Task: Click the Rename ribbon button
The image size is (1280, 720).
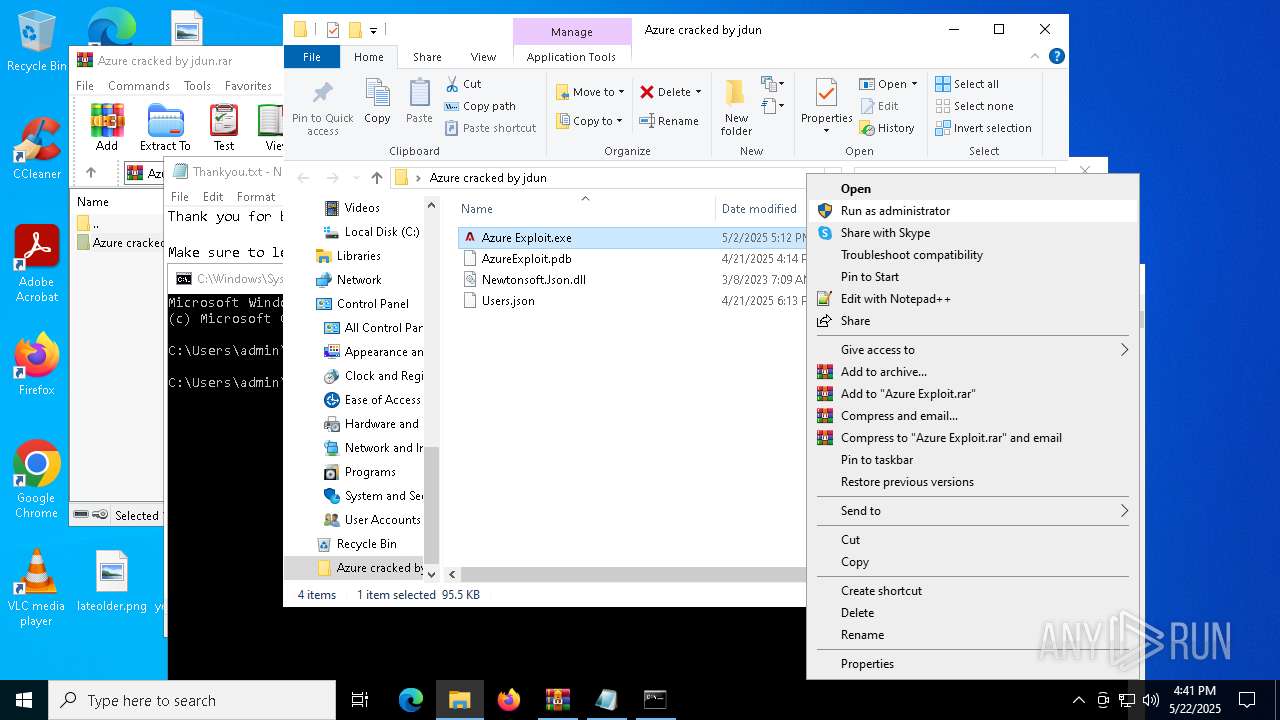Action: (x=669, y=121)
